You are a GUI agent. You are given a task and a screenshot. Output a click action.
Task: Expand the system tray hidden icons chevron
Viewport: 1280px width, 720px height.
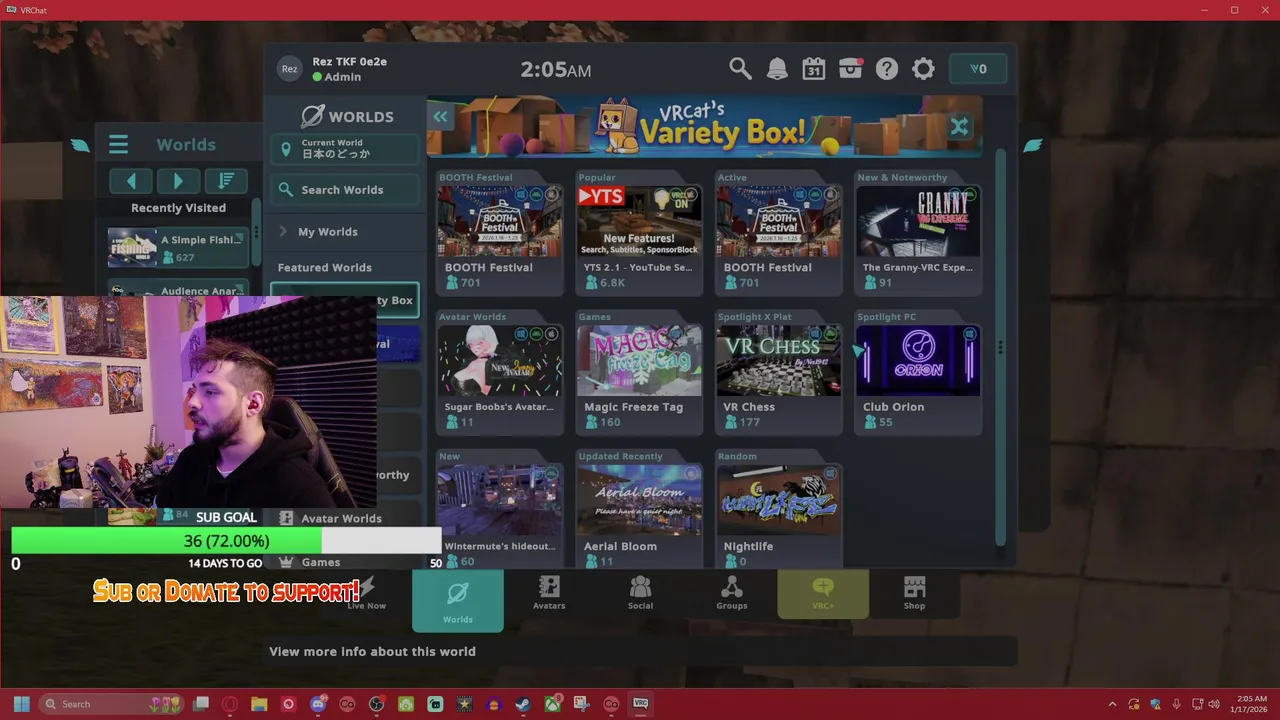tap(1113, 704)
